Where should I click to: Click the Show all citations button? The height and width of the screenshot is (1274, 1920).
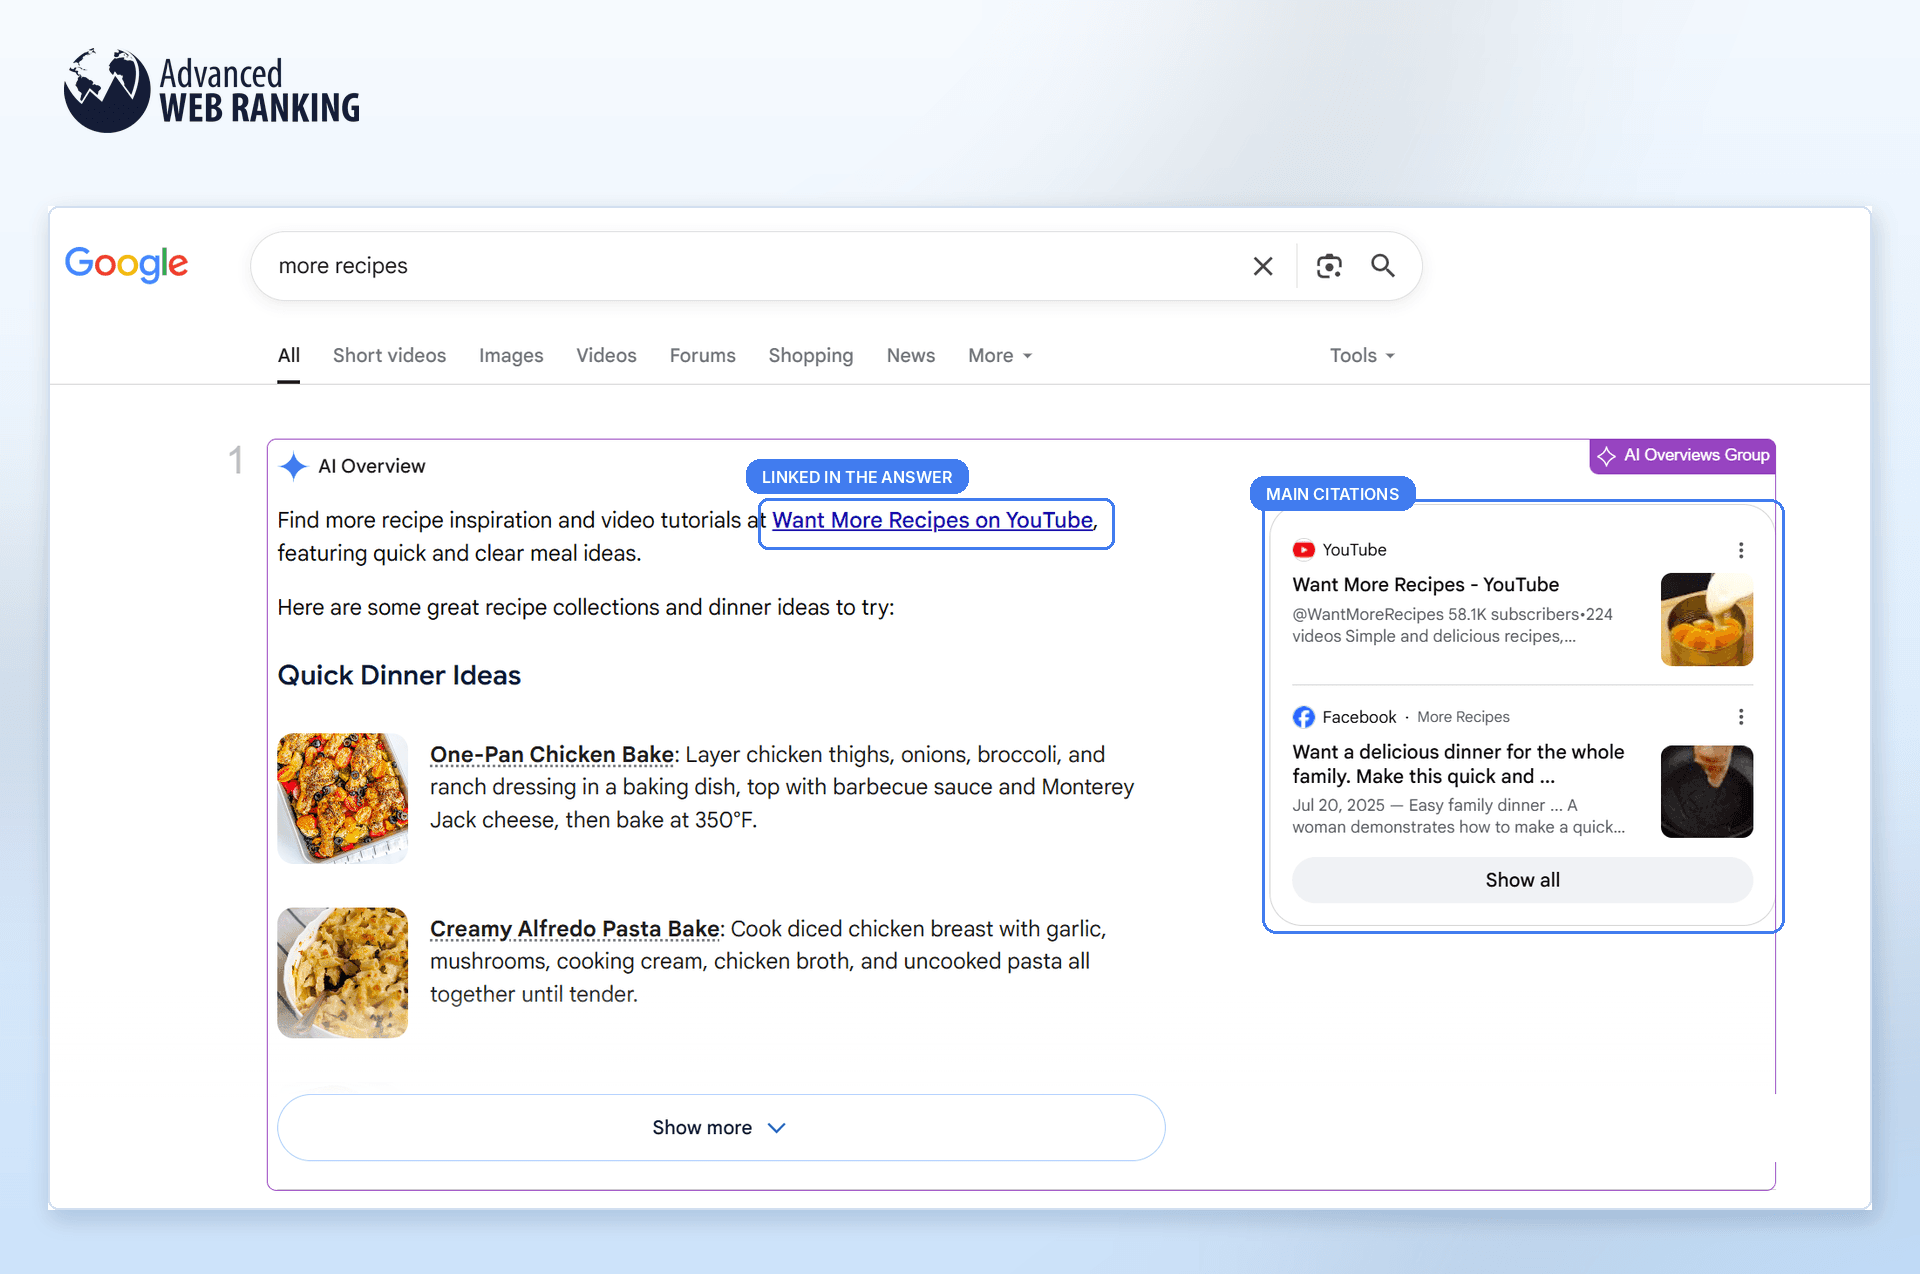click(x=1523, y=880)
